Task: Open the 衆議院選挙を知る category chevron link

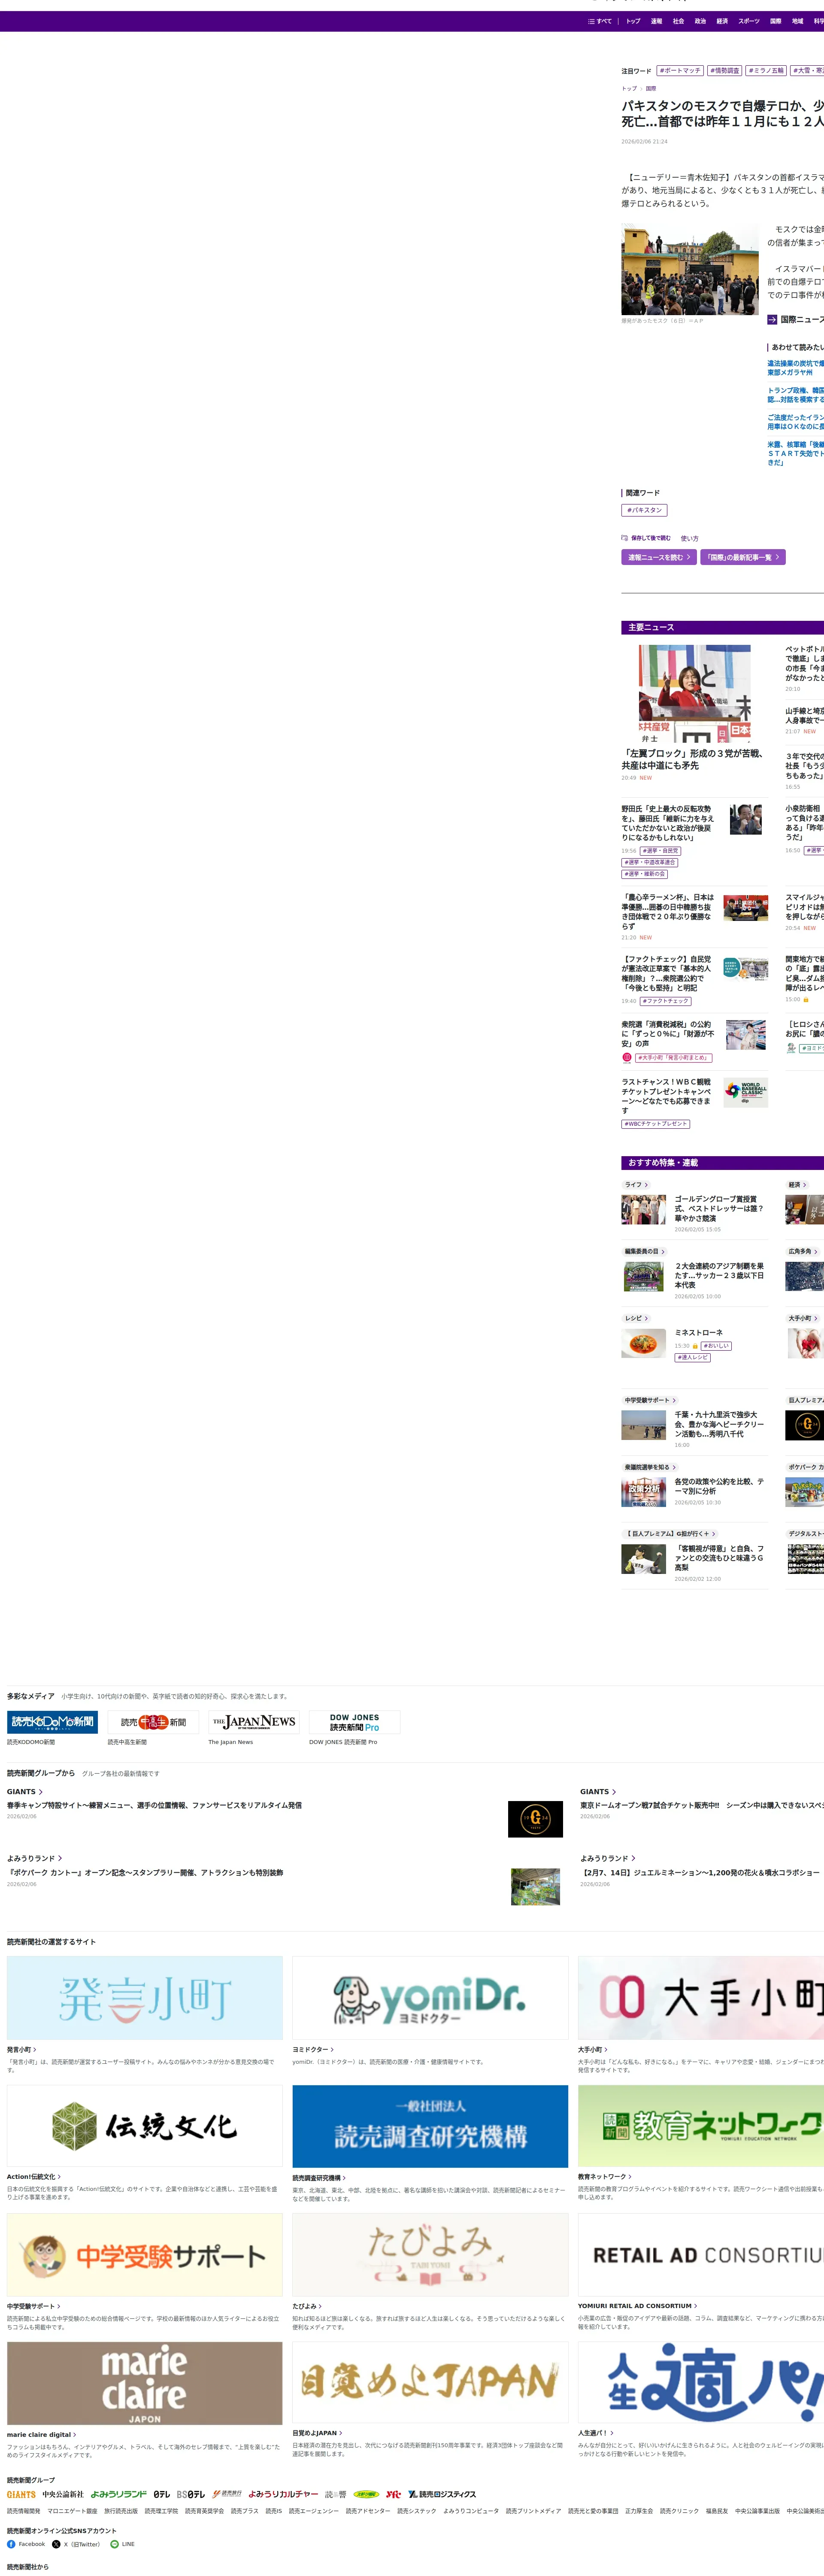Action: pyautogui.click(x=650, y=1467)
